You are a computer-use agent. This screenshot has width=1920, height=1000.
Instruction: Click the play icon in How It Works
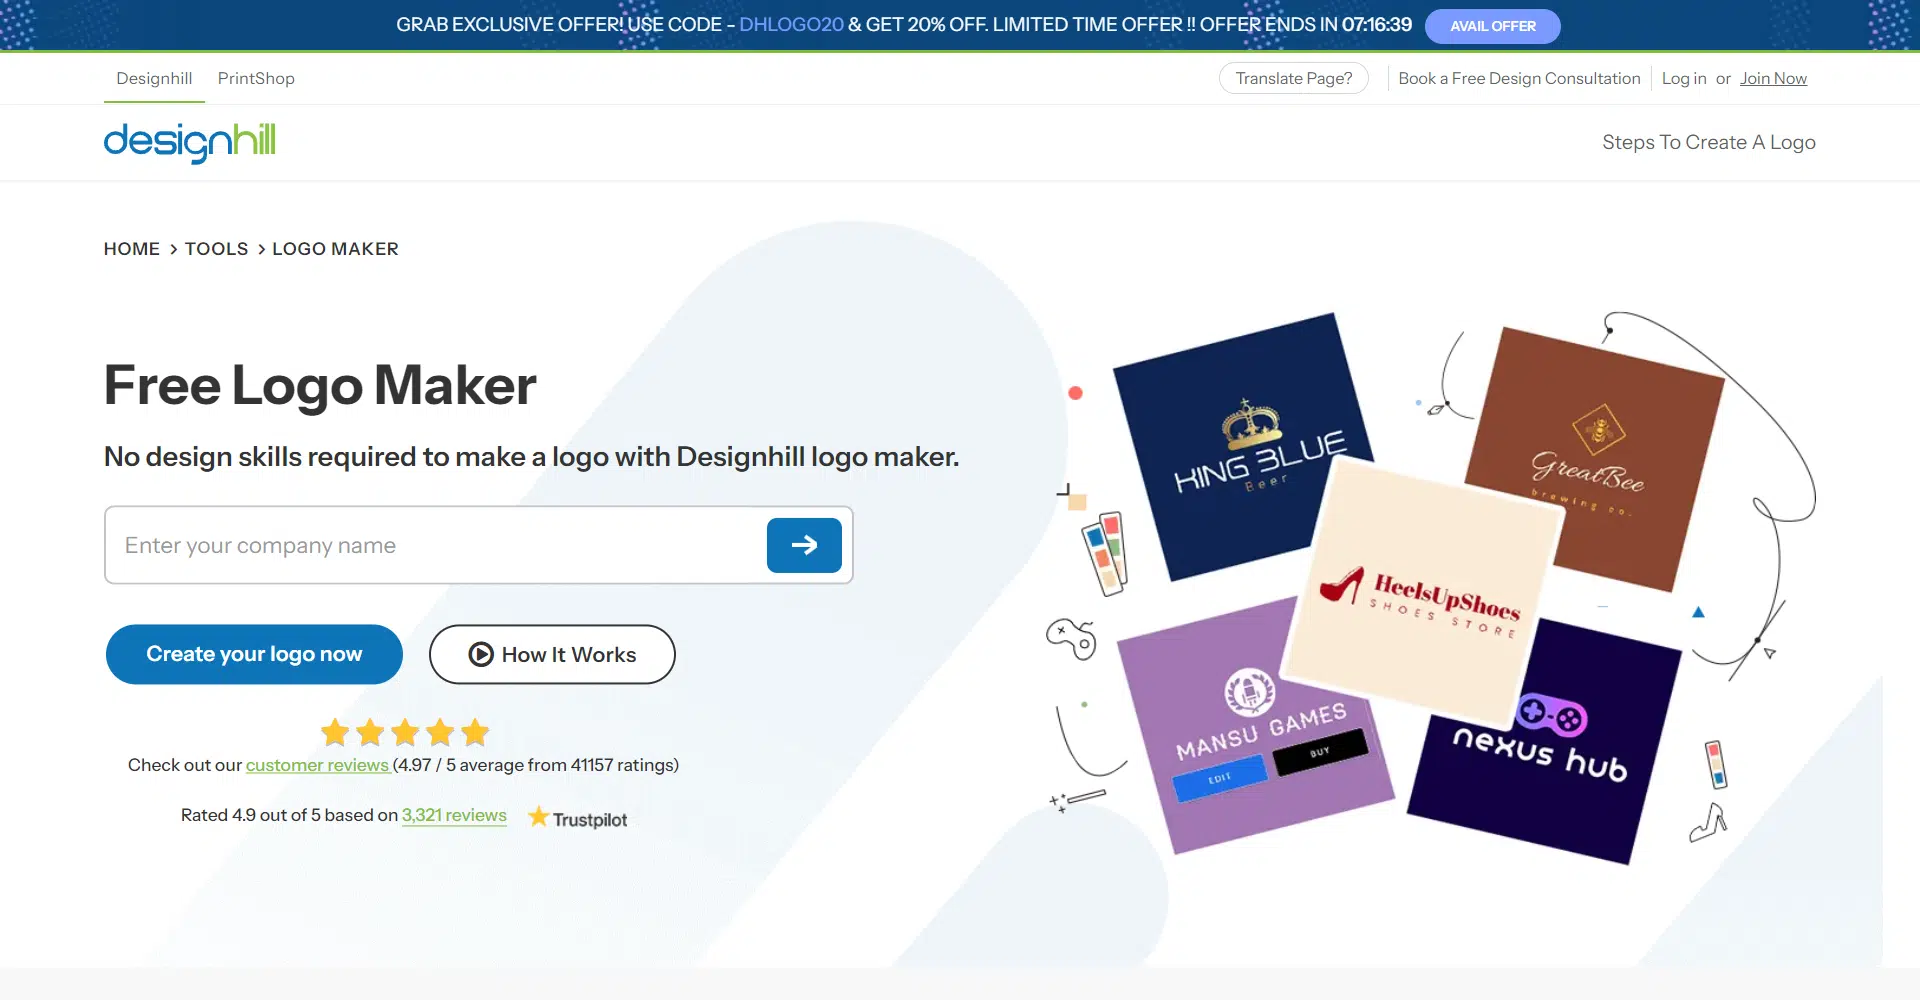481,654
